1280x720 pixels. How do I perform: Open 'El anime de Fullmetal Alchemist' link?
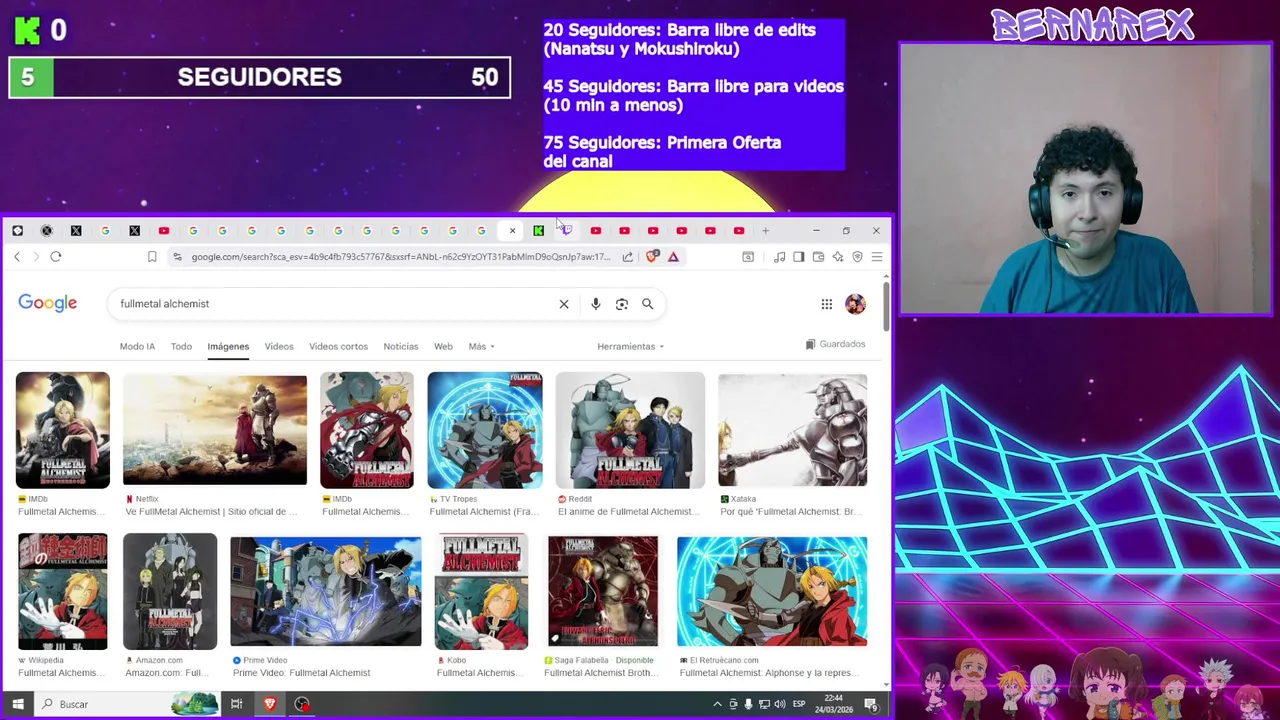(x=627, y=512)
